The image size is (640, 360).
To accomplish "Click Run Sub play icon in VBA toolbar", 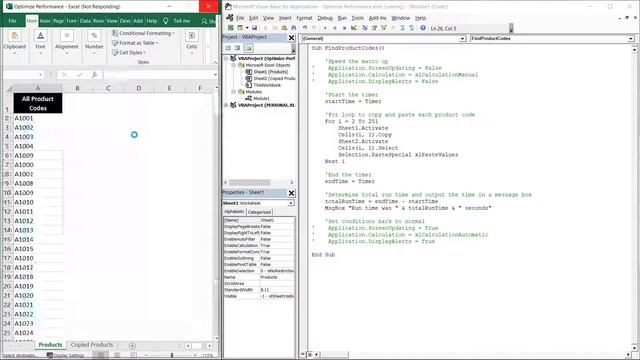I will [325, 28].
